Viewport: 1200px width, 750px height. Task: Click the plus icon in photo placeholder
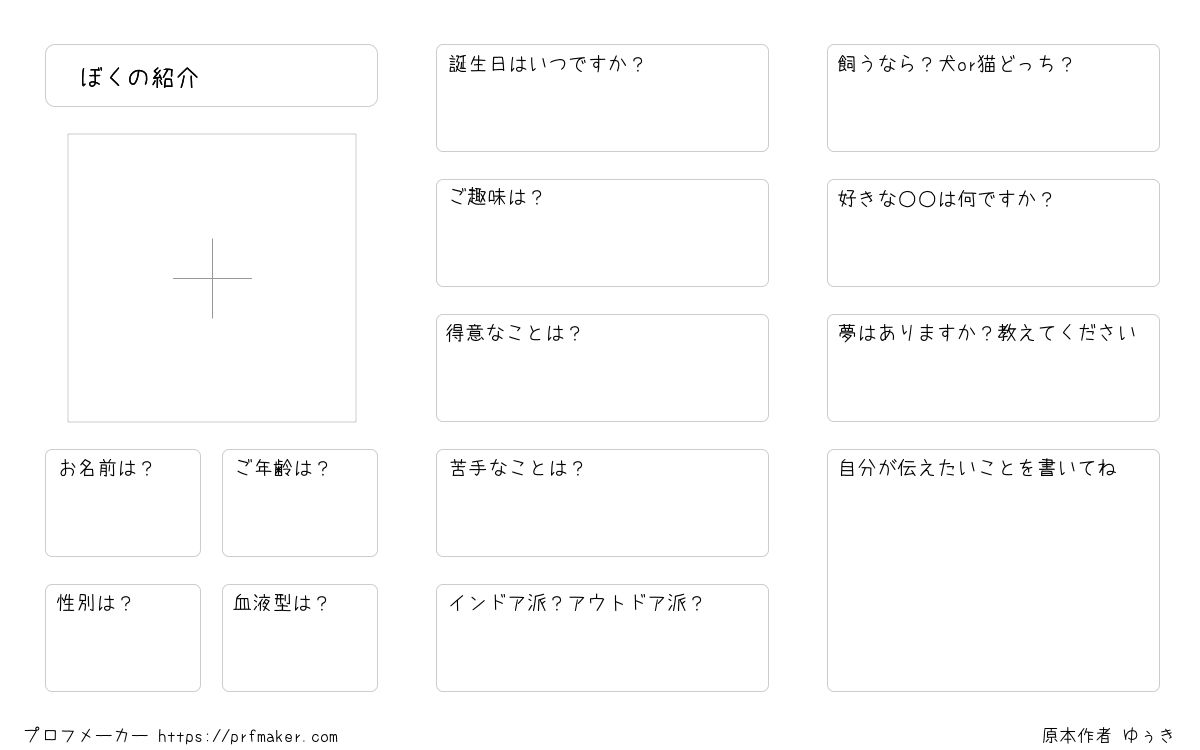tap(212, 278)
